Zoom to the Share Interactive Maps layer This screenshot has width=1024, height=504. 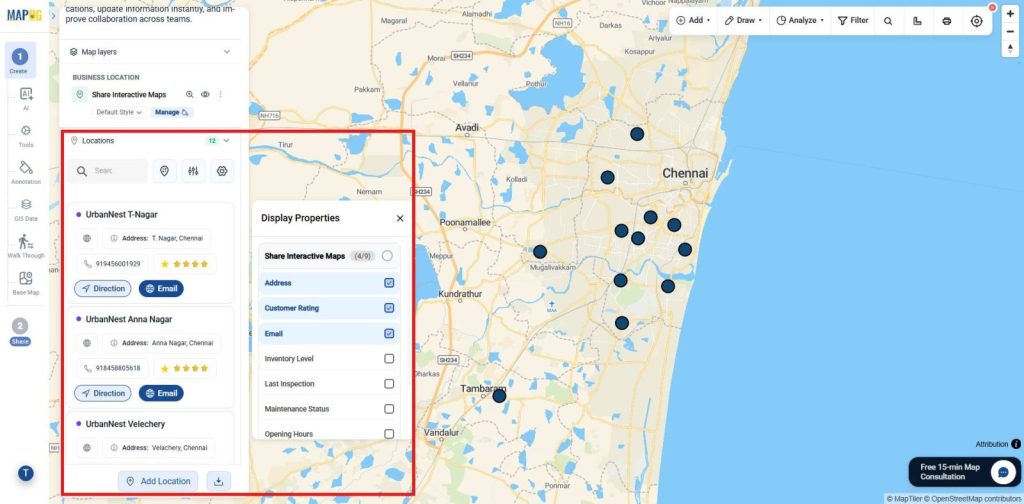click(x=189, y=95)
